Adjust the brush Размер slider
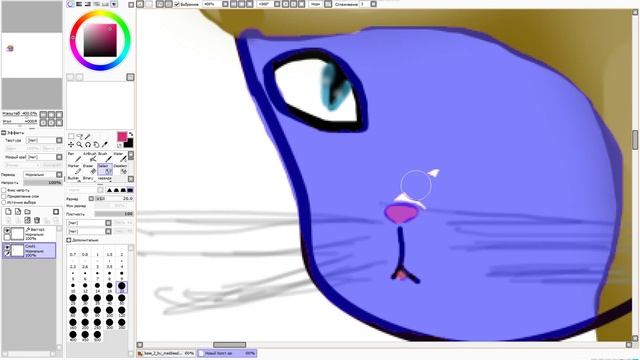The height and width of the screenshot is (360, 640). (x=114, y=198)
